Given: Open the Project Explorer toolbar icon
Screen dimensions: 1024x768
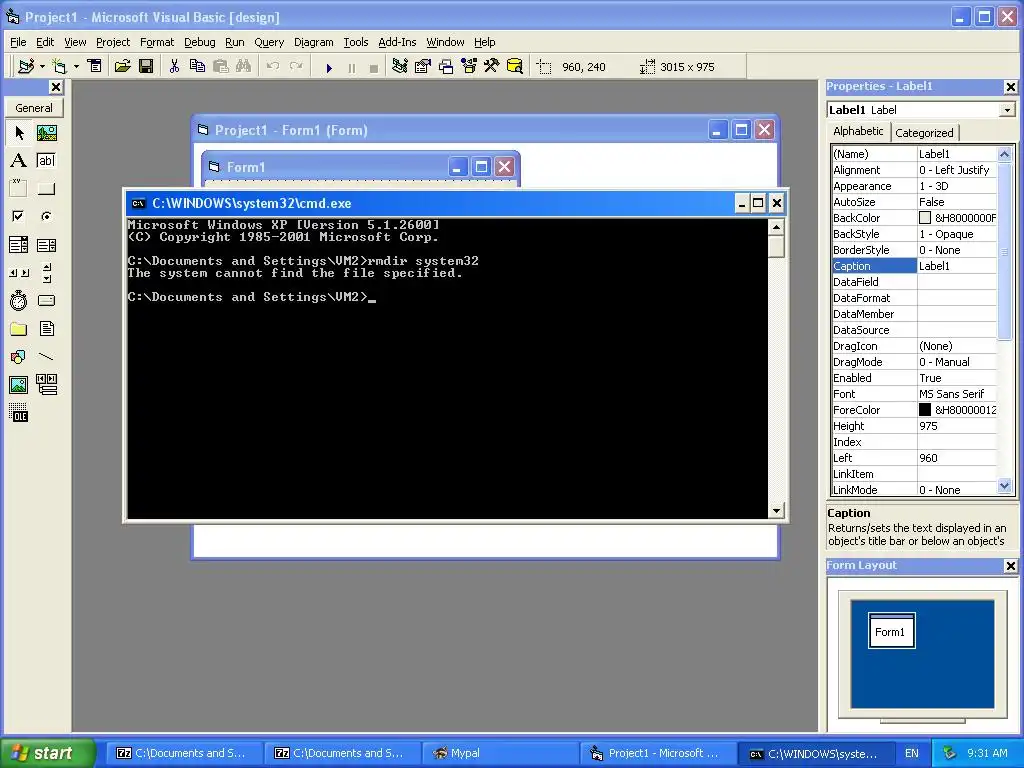Looking at the screenshot, I should coord(400,66).
